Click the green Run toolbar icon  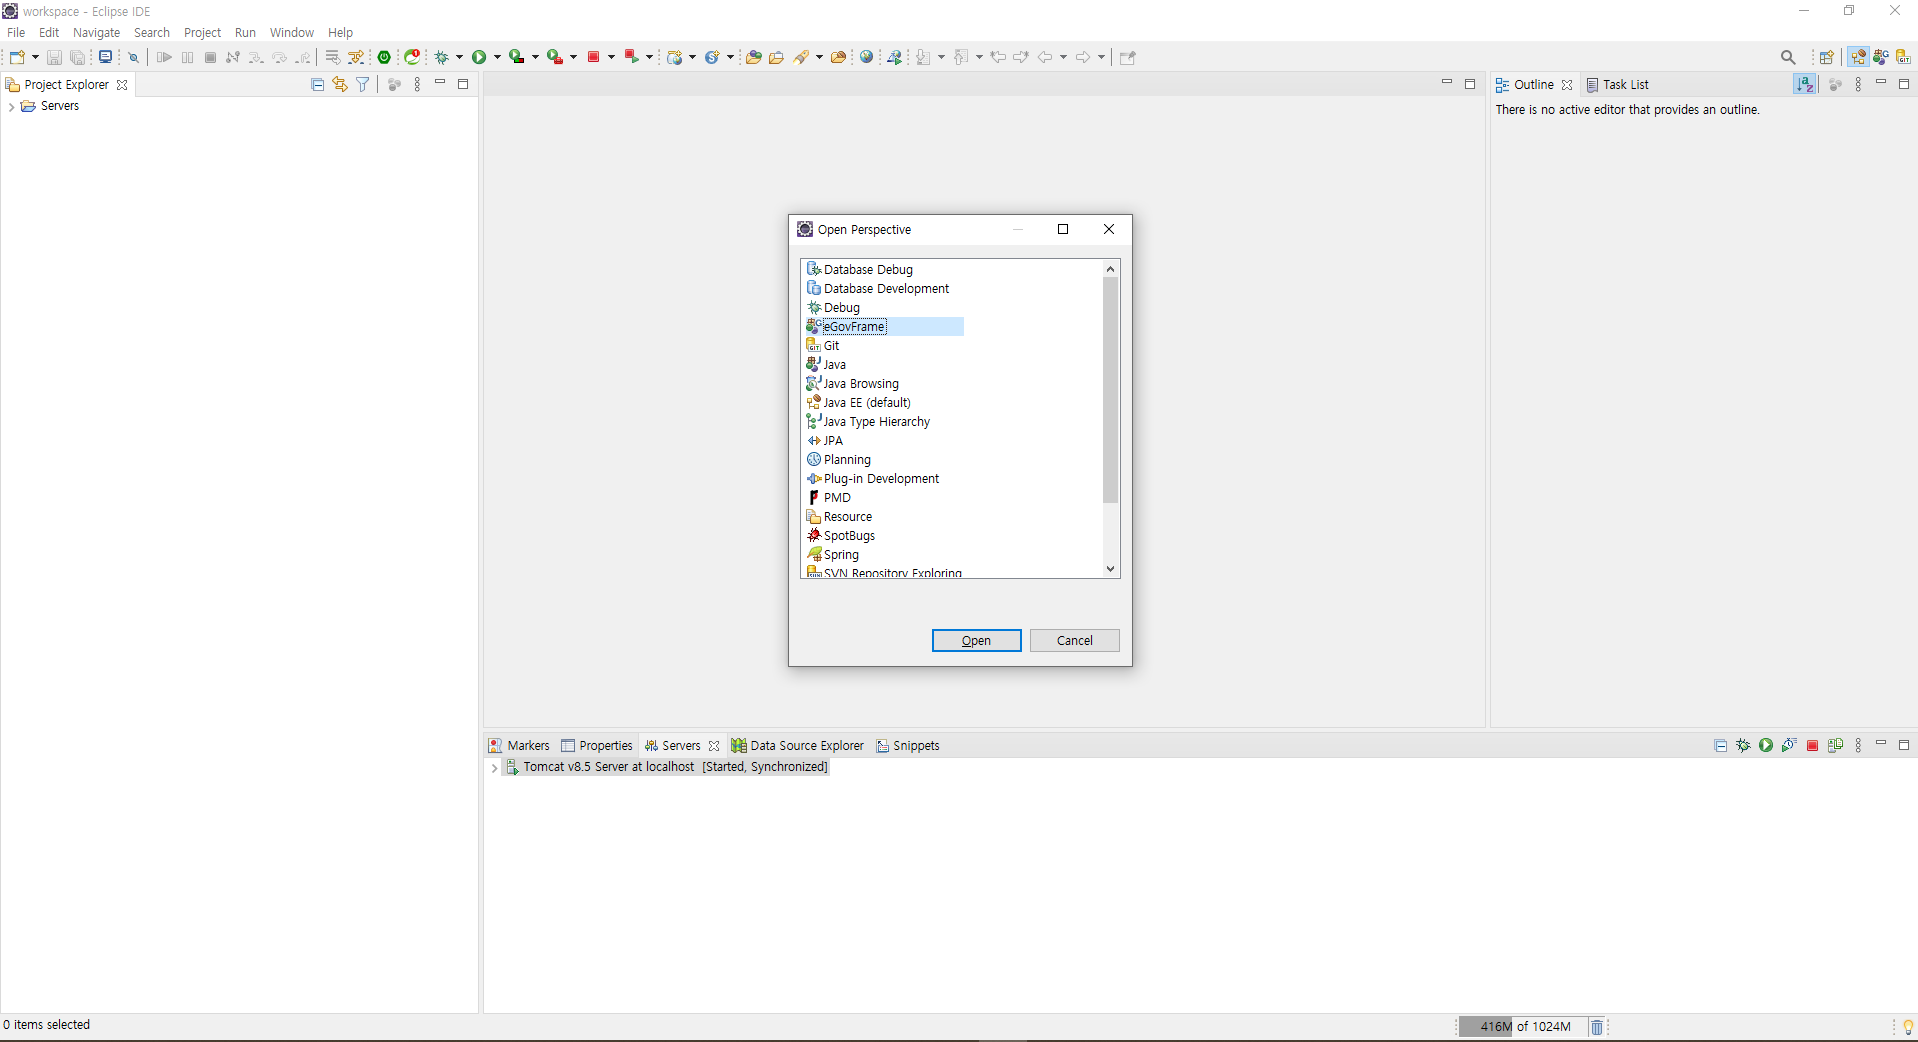[x=479, y=57]
